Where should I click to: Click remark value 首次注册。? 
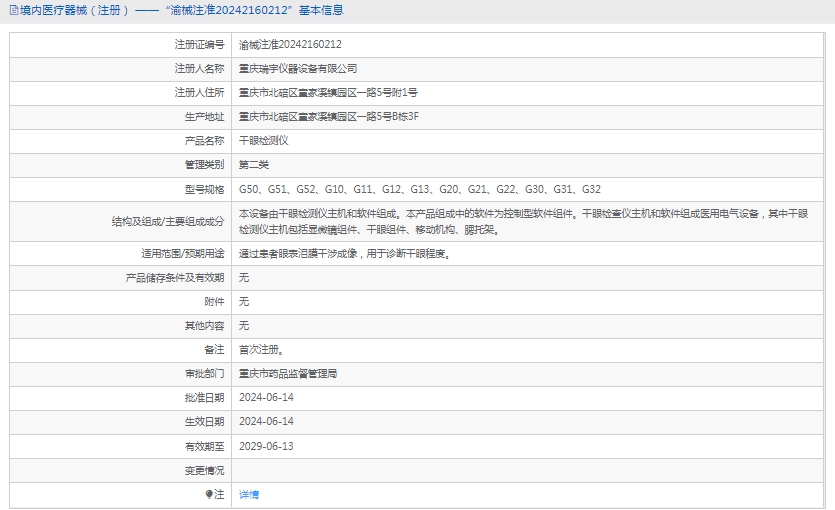coord(261,350)
